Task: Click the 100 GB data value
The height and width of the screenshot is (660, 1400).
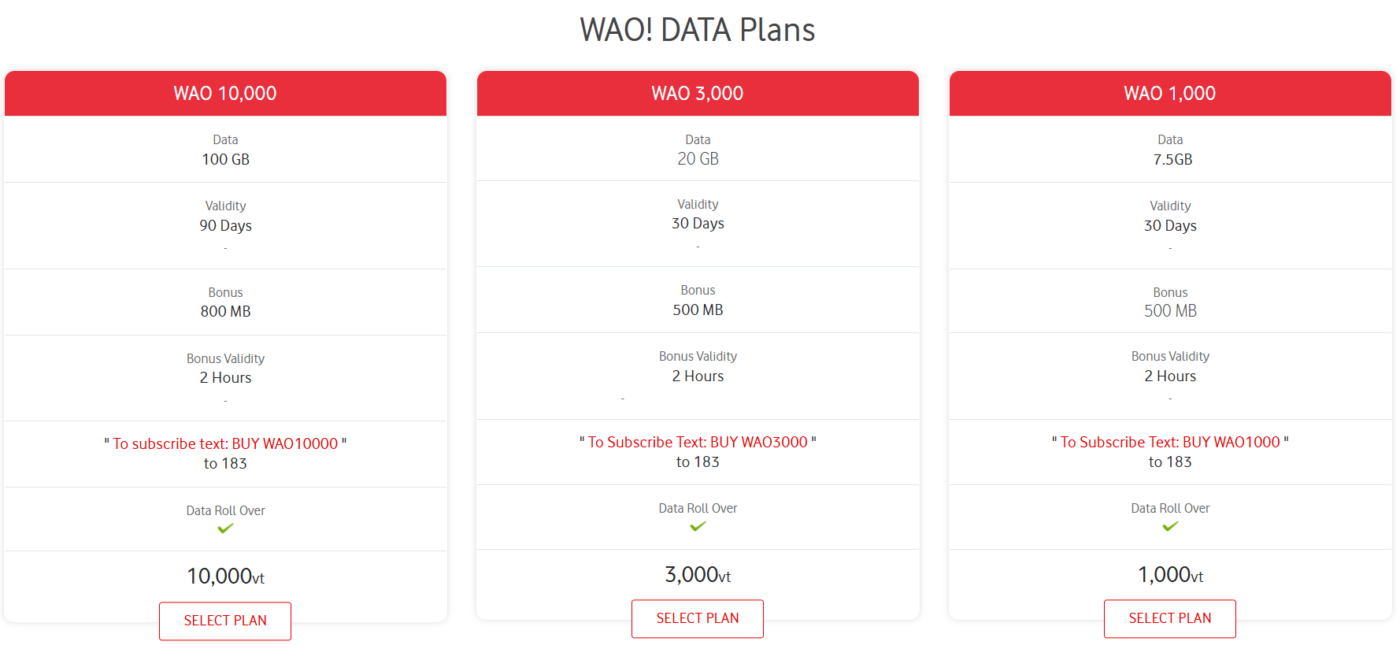Action: pyautogui.click(x=225, y=160)
